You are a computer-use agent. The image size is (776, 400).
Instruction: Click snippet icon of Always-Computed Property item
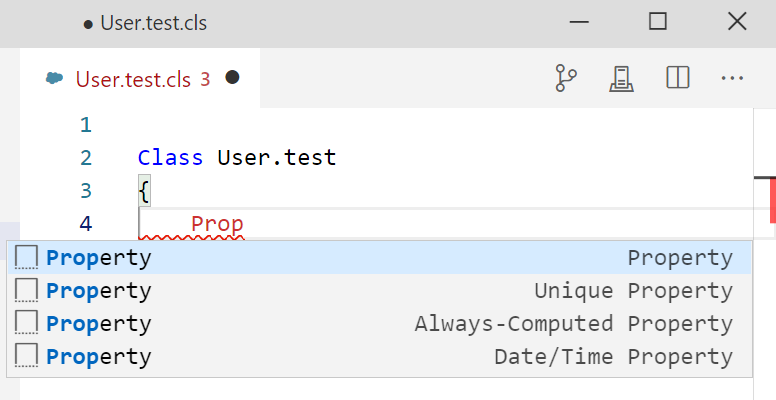[27, 324]
